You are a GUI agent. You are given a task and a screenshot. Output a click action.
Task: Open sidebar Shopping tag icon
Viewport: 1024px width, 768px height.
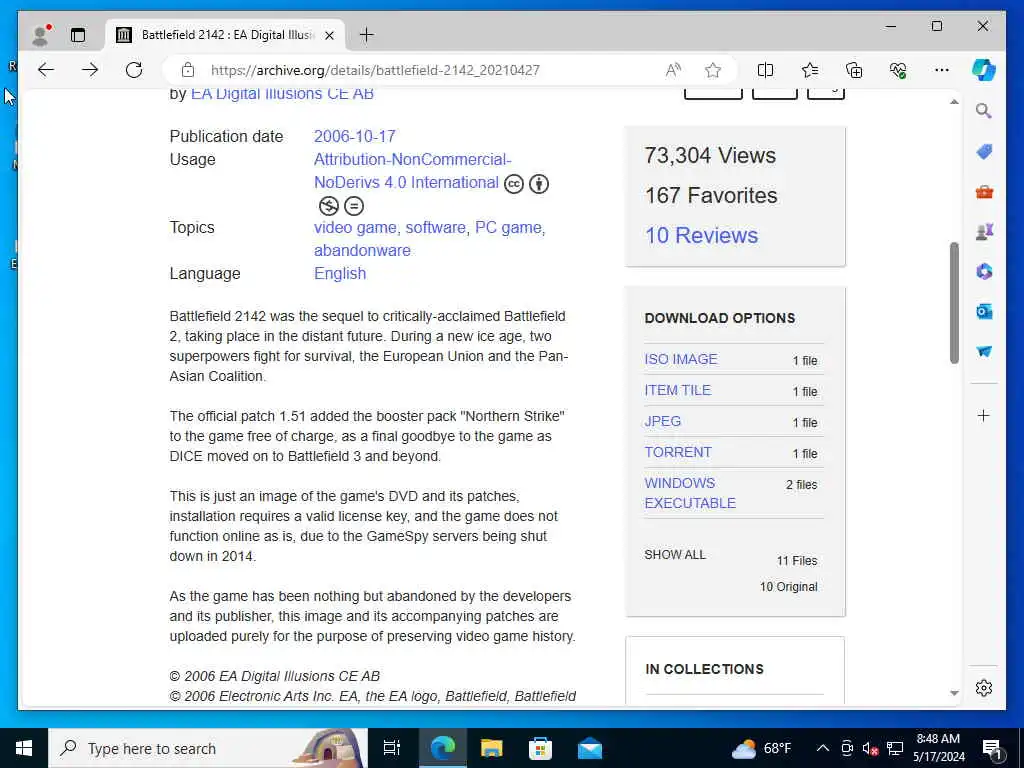point(984,152)
